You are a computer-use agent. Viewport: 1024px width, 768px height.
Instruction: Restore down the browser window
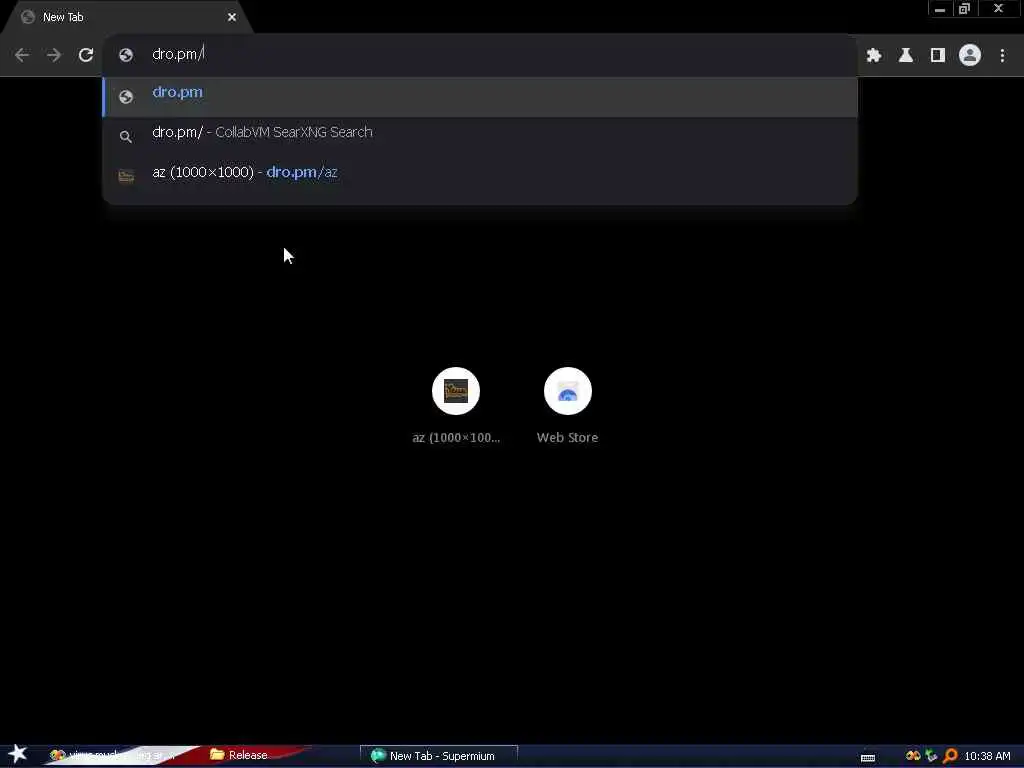[965, 9]
